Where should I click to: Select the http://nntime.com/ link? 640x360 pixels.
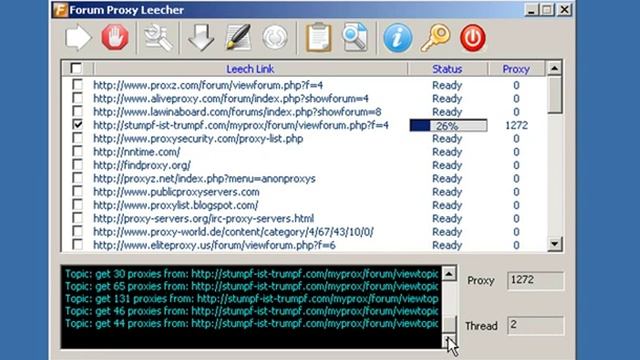pyautogui.click(x=136, y=152)
